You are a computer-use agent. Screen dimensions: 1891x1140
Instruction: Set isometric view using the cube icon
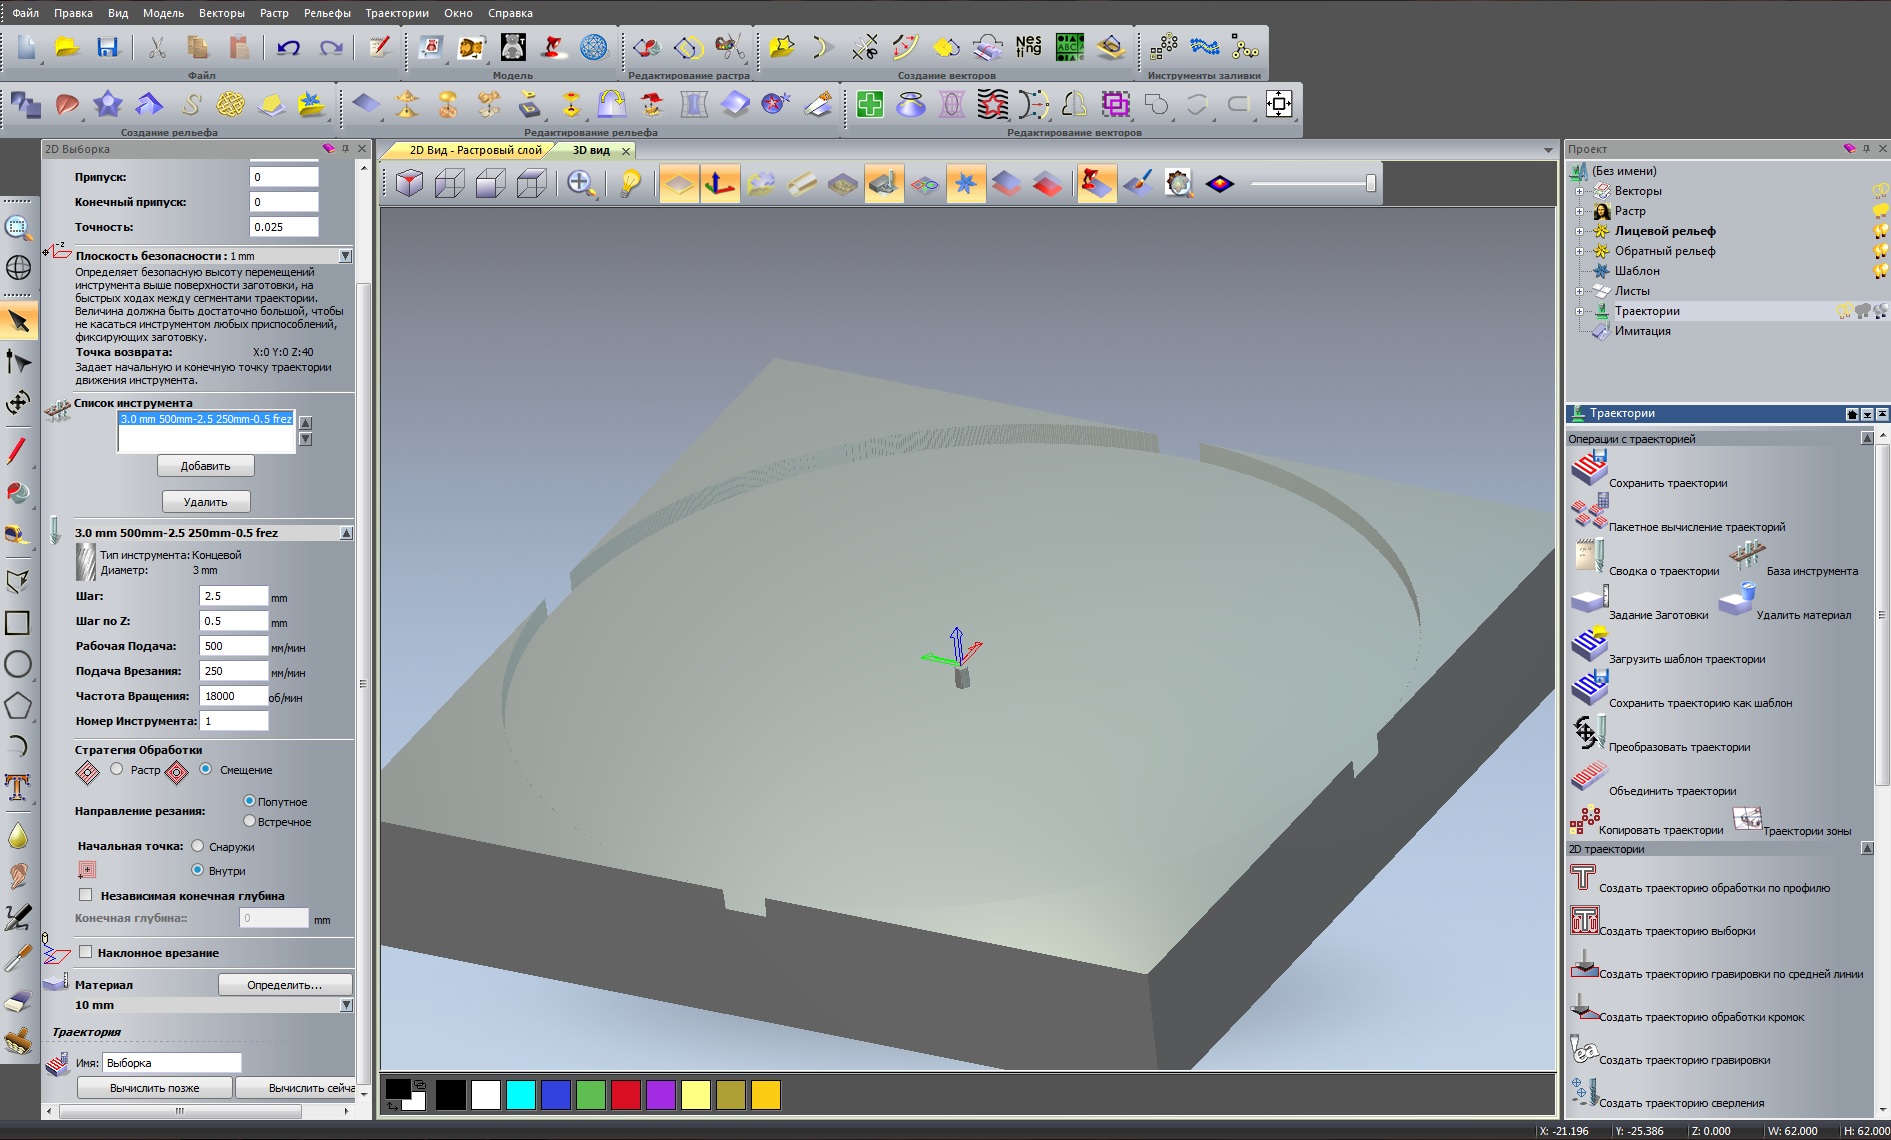[409, 184]
